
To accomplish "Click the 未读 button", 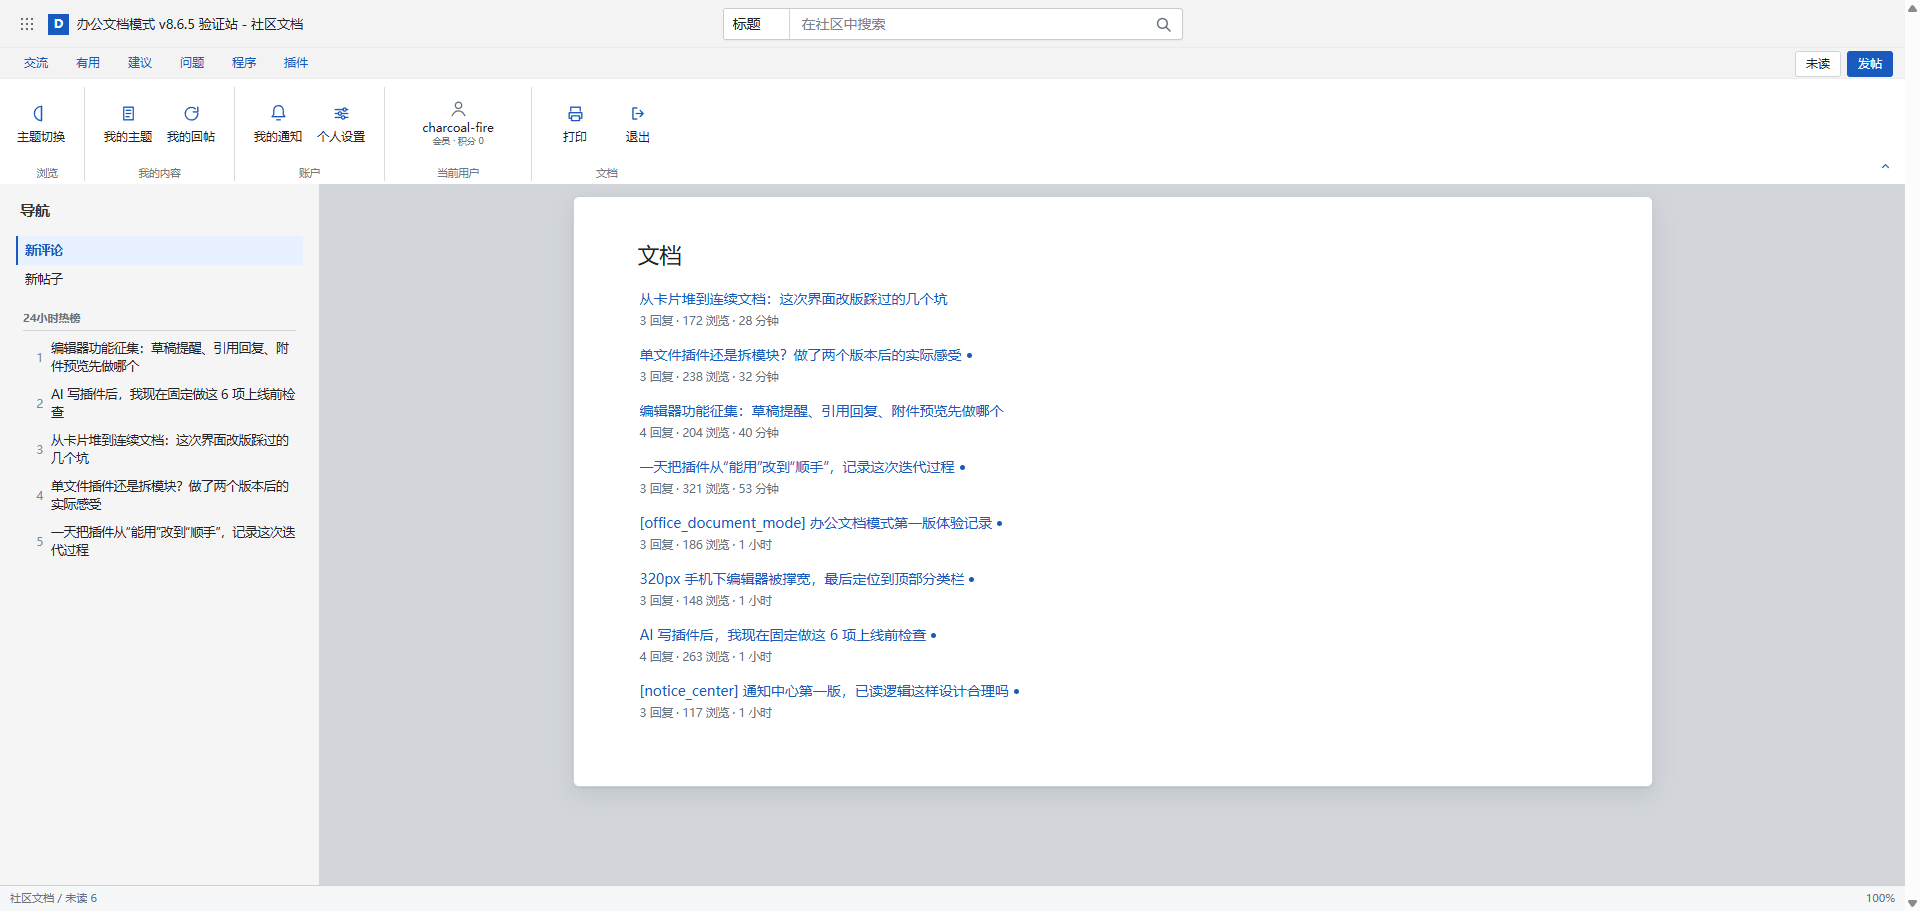I will pos(1818,64).
